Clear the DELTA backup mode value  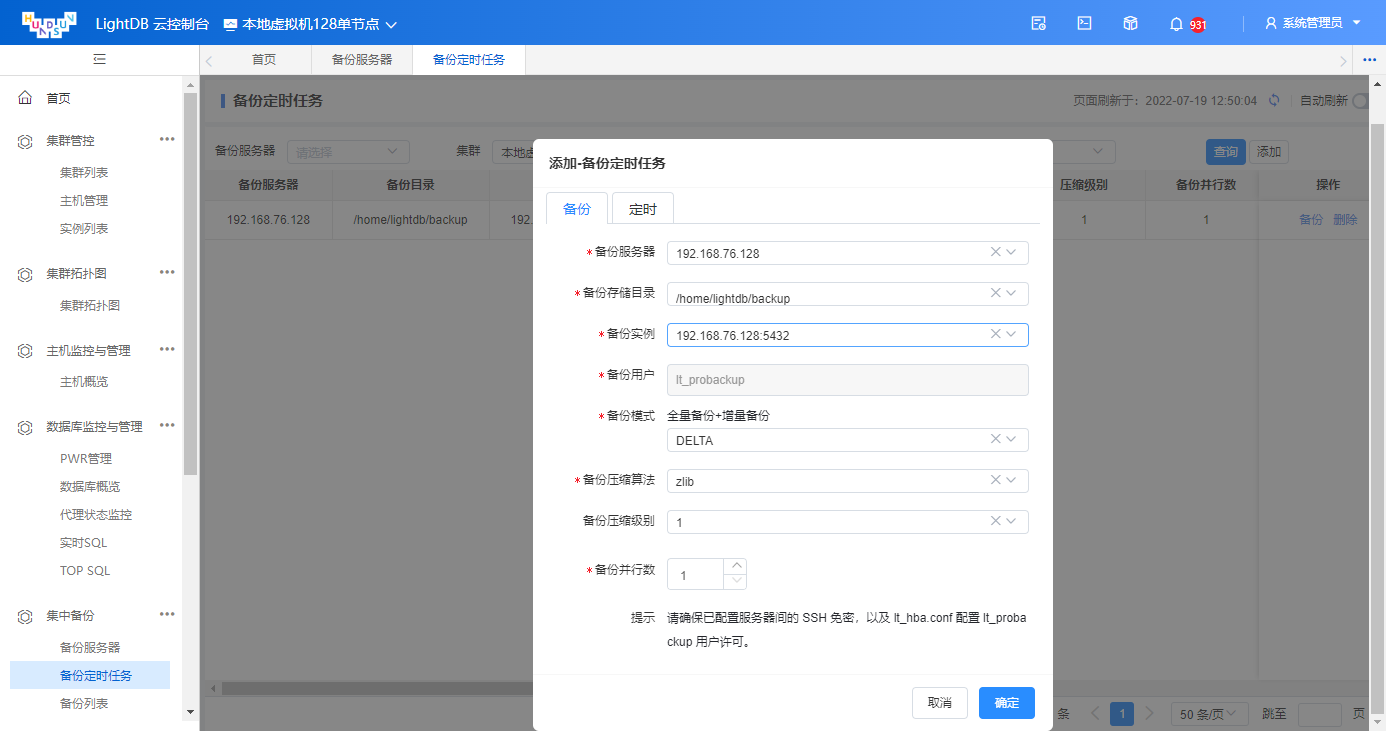coord(995,439)
